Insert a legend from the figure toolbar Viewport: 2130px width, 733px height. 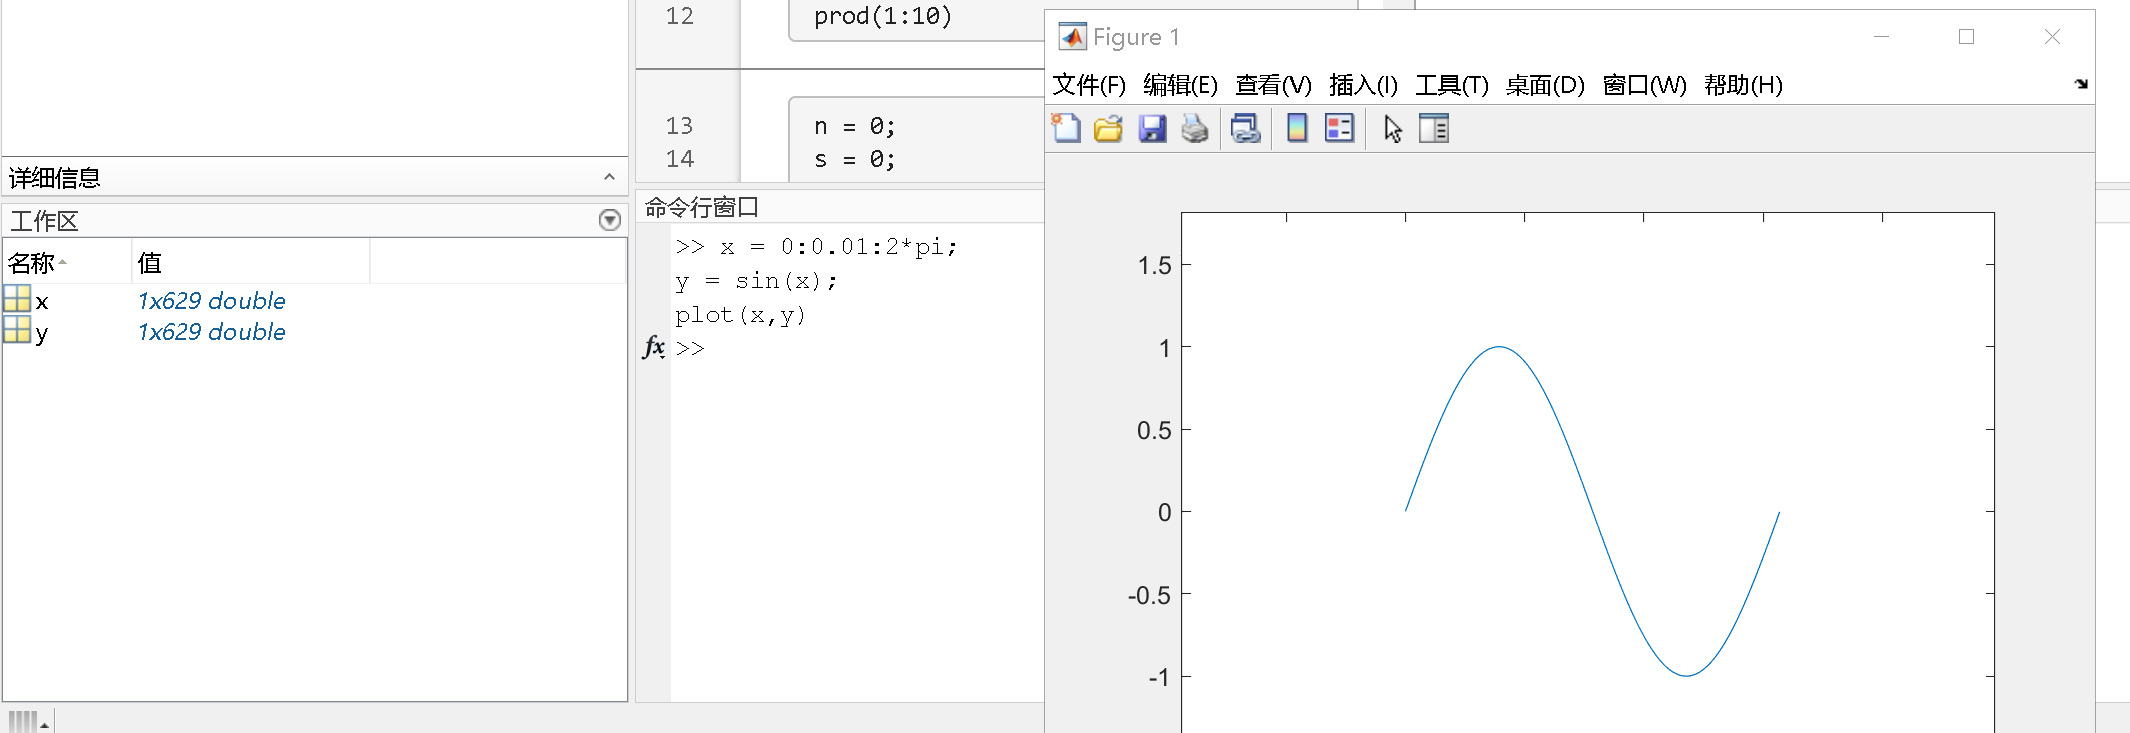(1339, 128)
